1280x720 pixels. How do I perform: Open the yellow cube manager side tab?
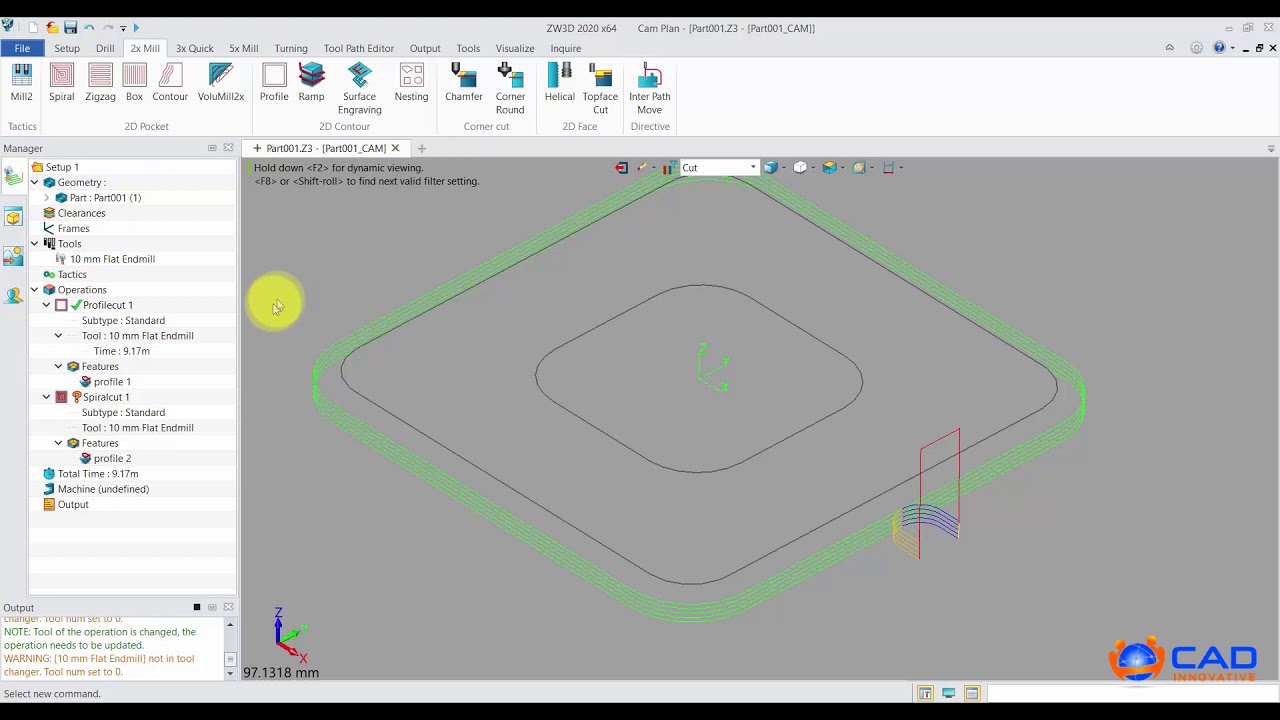click(13, 217)
